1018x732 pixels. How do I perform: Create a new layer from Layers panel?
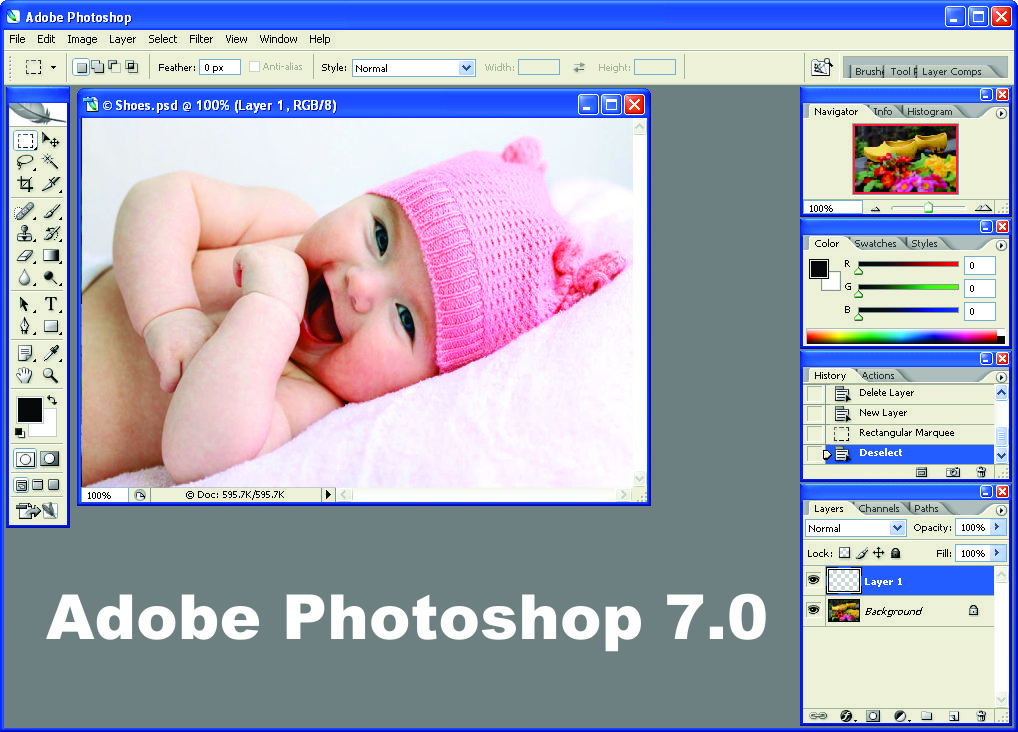tap(954, 716)
